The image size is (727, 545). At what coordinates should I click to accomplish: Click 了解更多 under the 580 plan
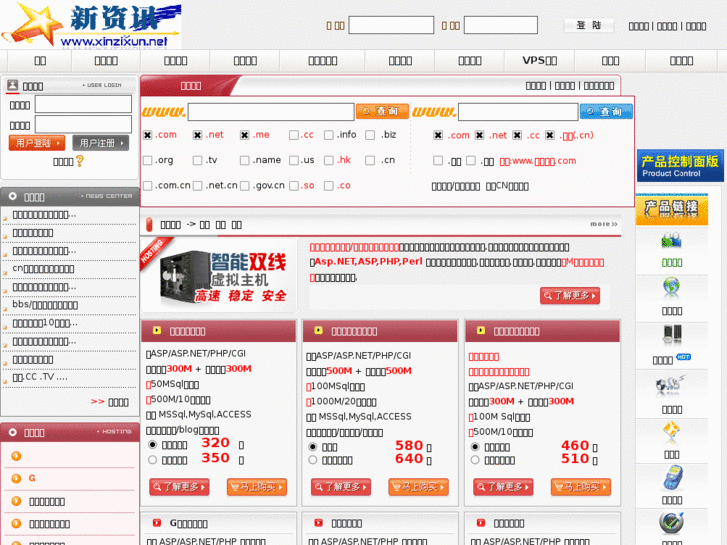coord(341,487)
